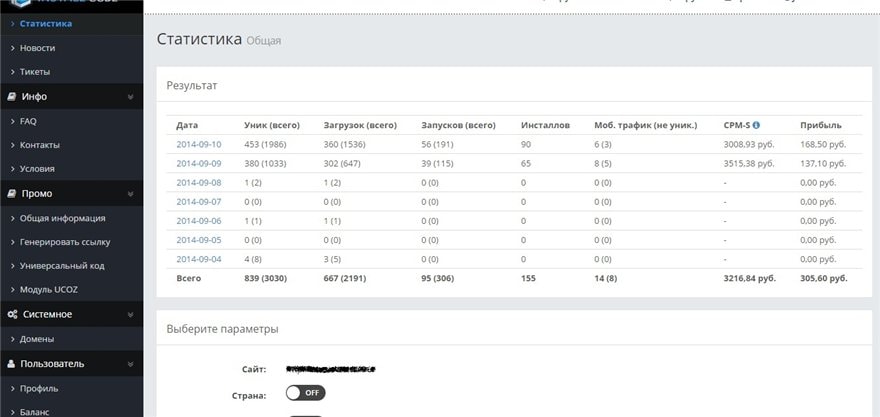This screenshot has height=417, width=880.
Task: Open Модуль UCOZ in sidebar
Action: point(49,290)
